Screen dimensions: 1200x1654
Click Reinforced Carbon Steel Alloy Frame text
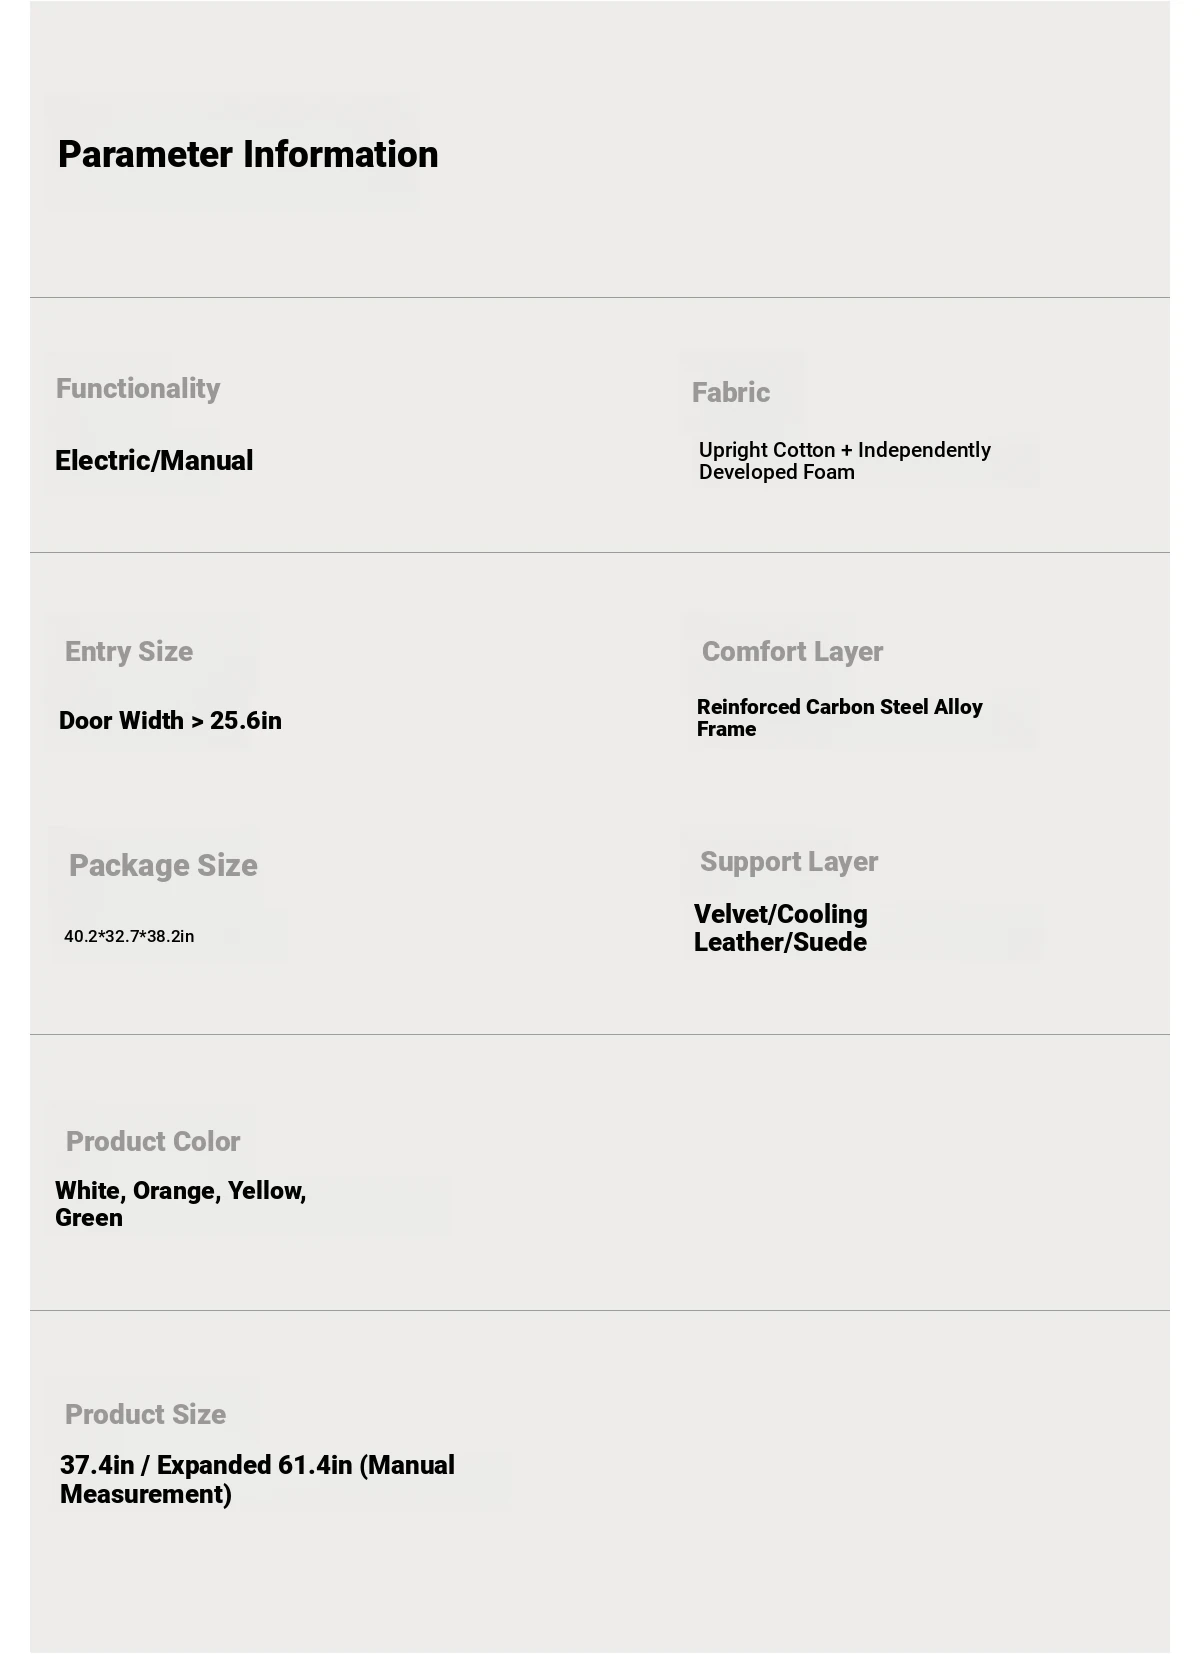839,718
